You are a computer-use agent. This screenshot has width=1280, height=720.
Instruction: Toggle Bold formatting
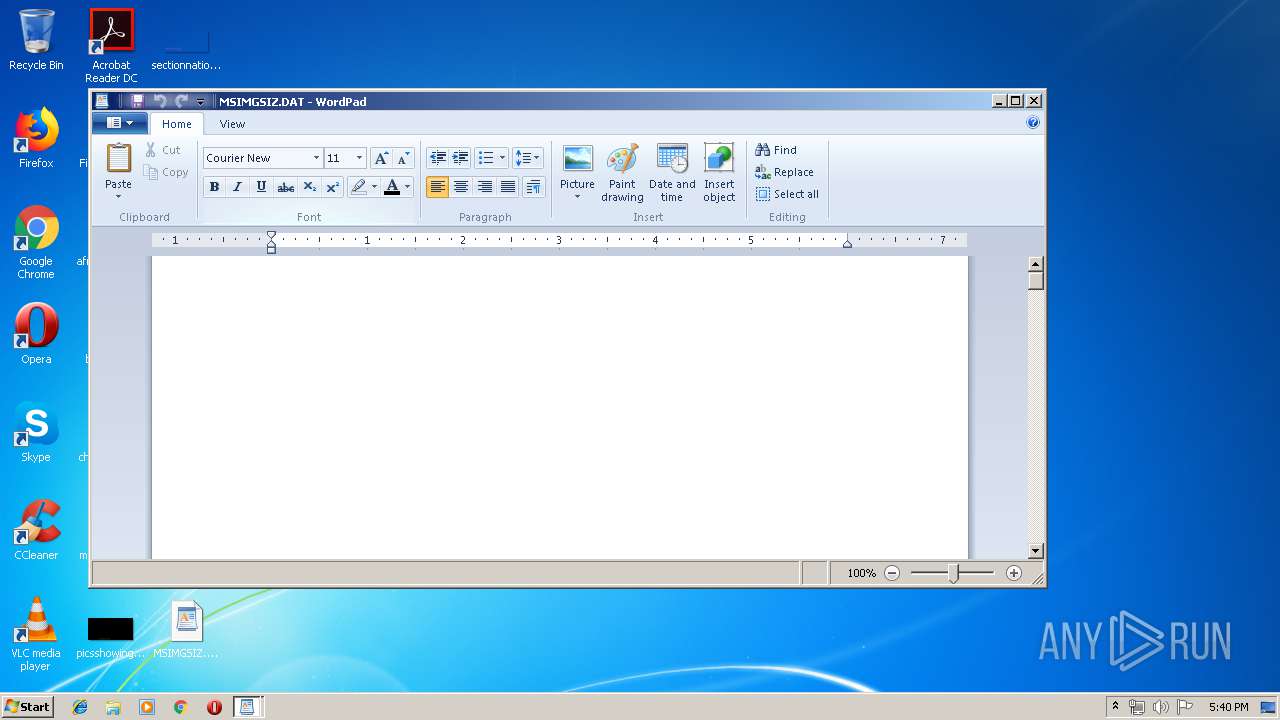(214, 187)
